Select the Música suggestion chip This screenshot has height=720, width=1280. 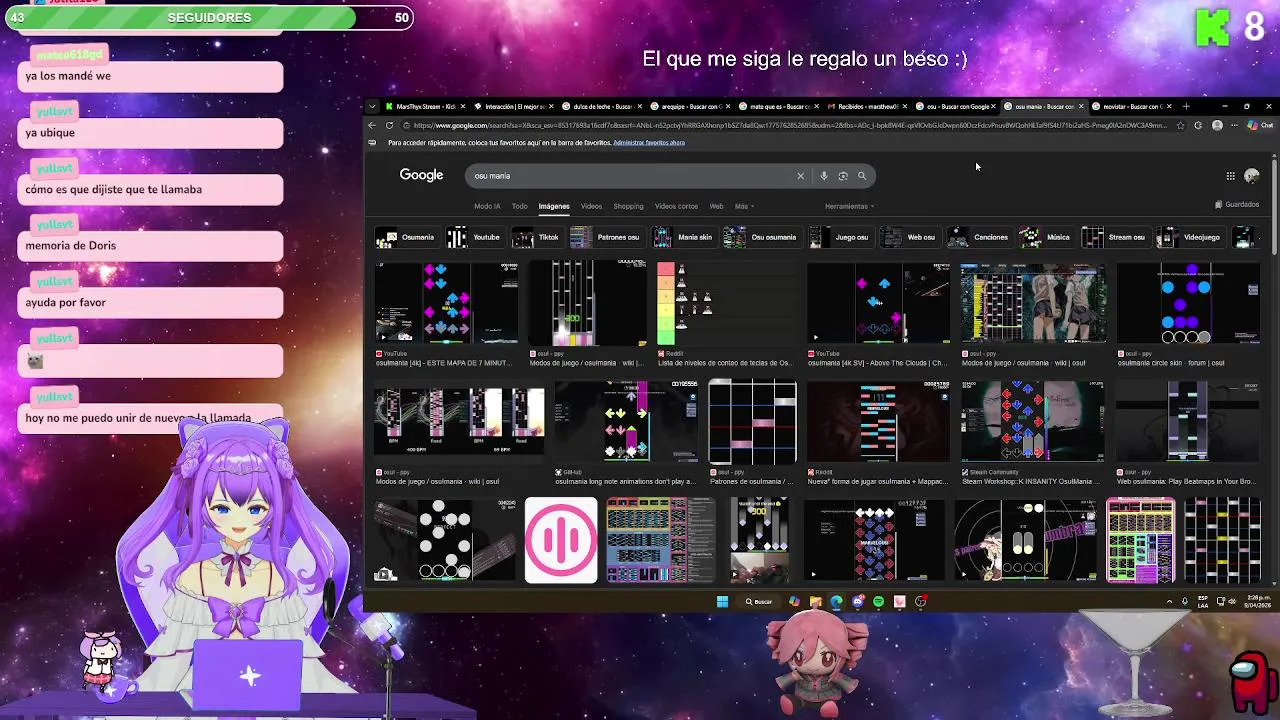click(x=1046, y=237)
